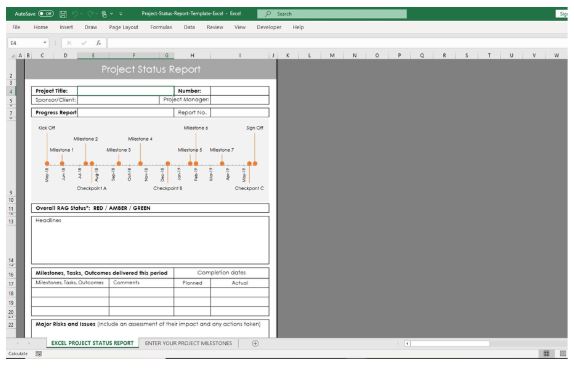The height and width of the screenshot is (371, 574).
Task: Click the Project Manager value cell
Action: (x=240, y=100)
